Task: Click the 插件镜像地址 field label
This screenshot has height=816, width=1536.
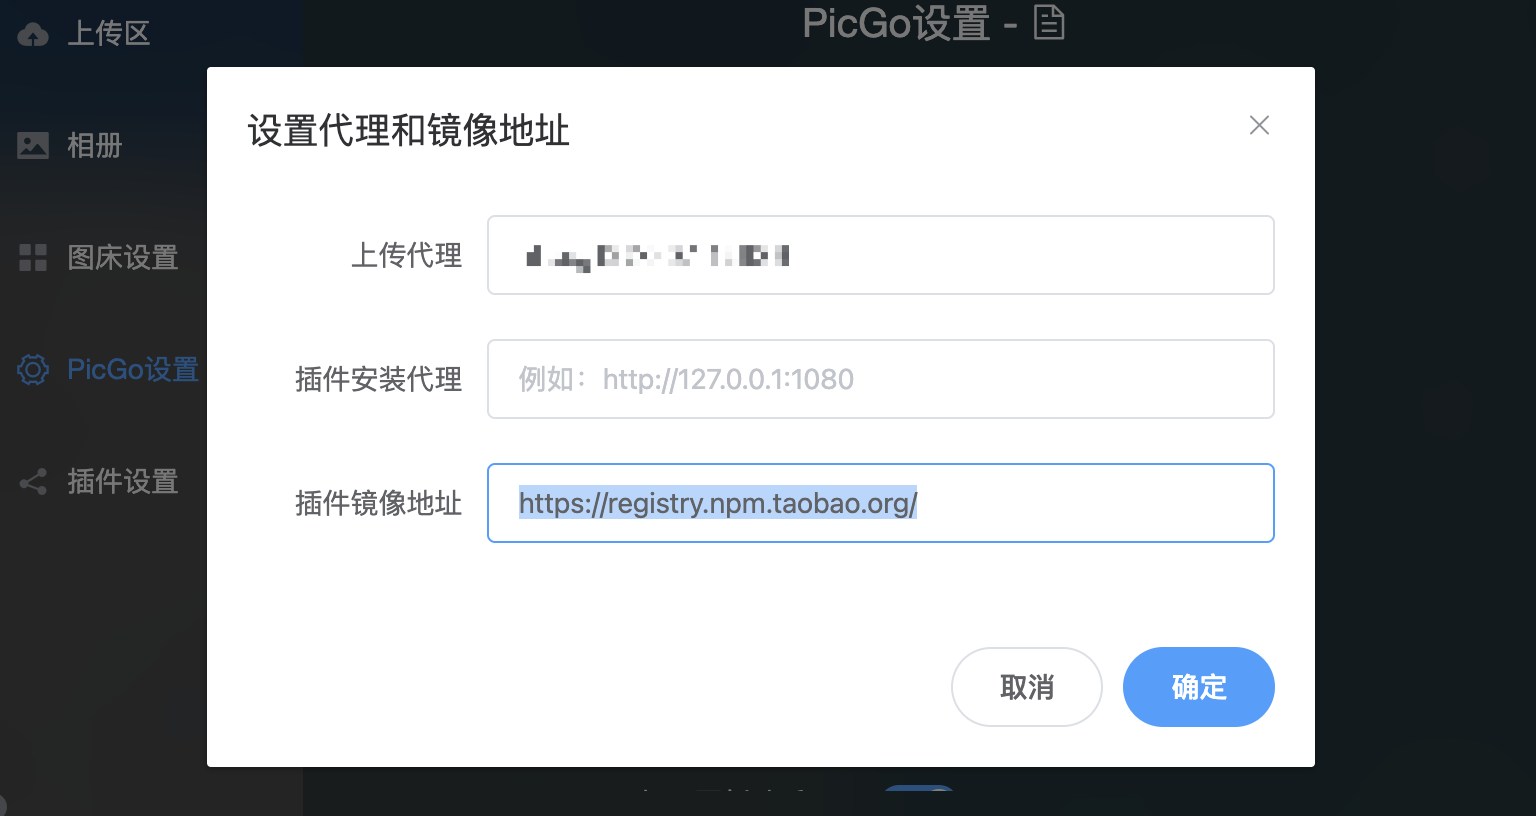Action: (x=378, y=503)
